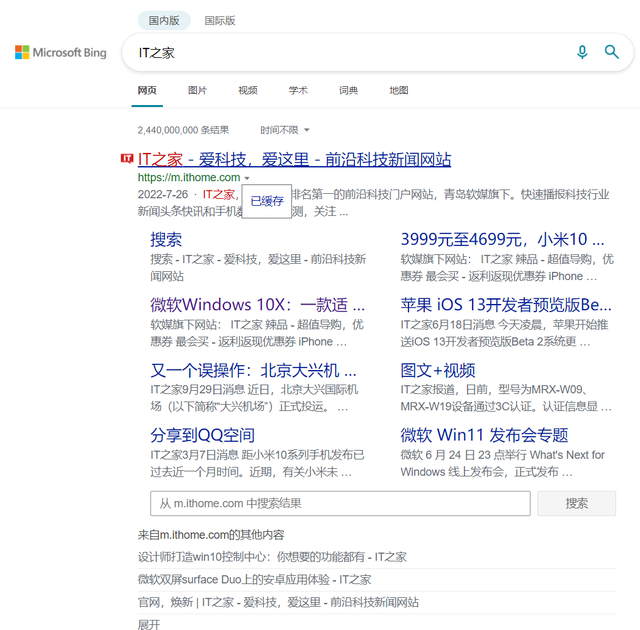Click the https://m.ithome.com green URL
This screenshot has width=640, height=630.
point(189,177)
